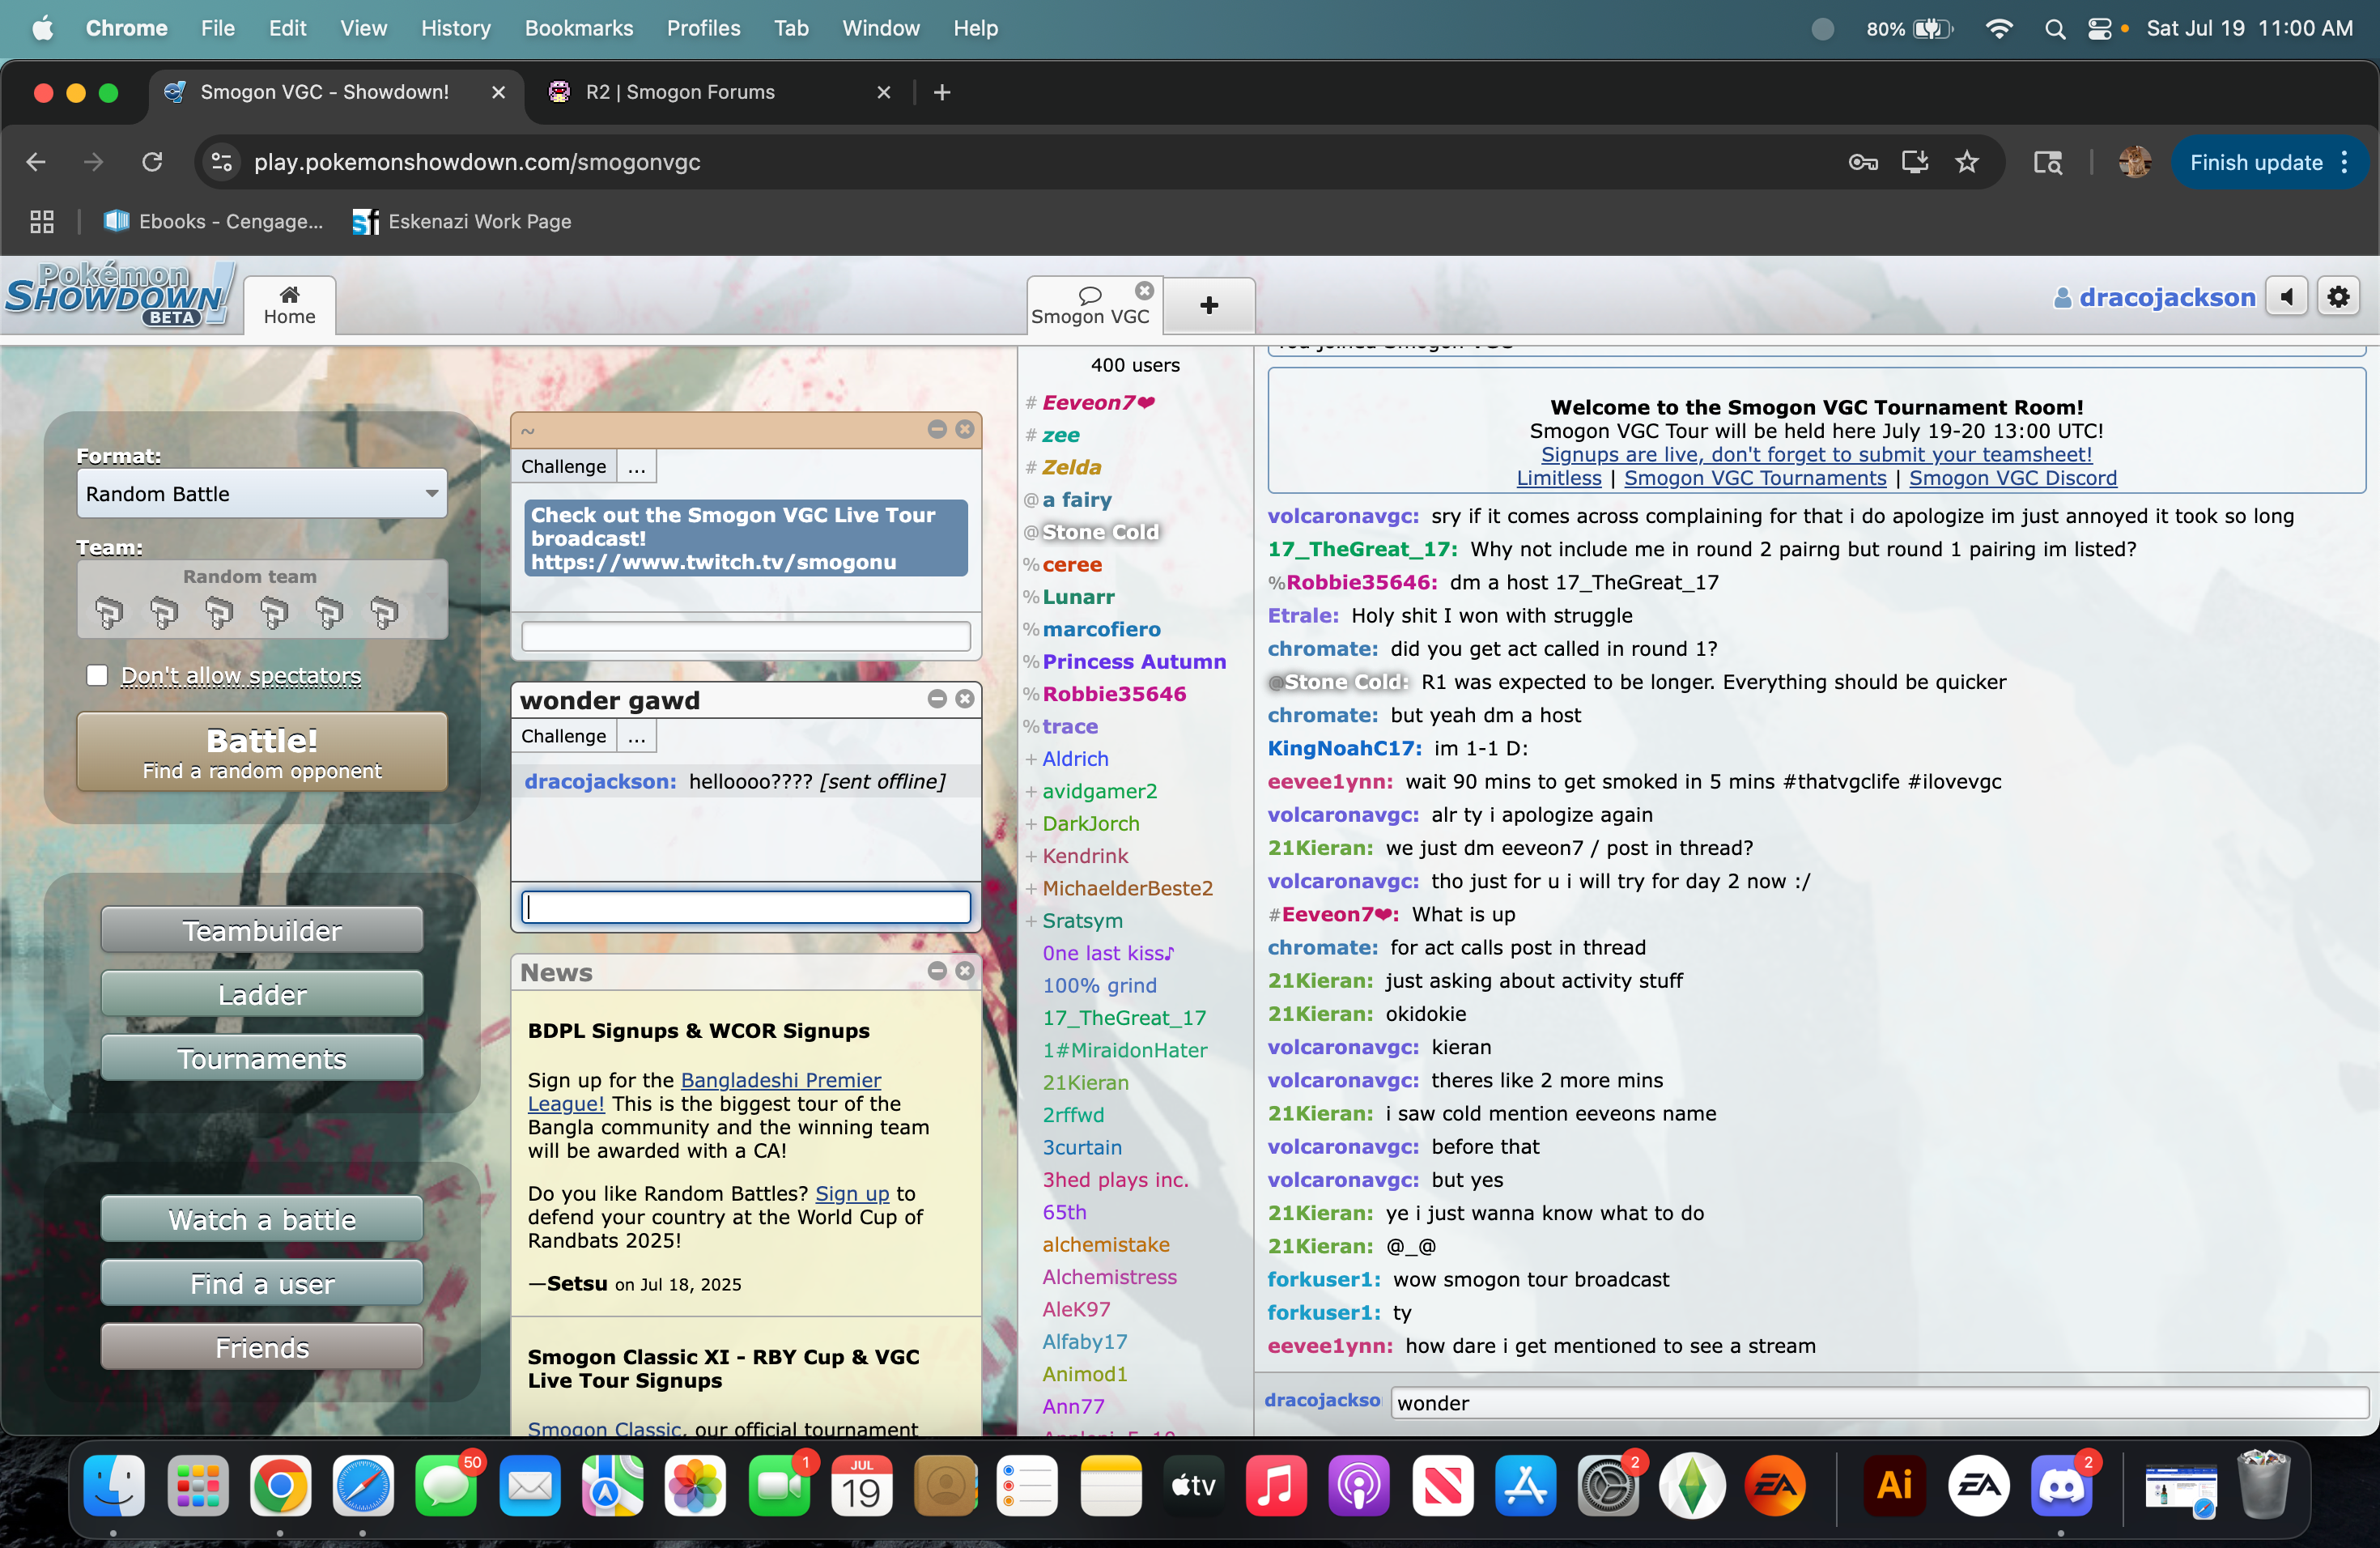This screenshot has width=2380, height=1548.
Task: Bookmark this page with the star icon
Action: click(x=1967, y=162)
